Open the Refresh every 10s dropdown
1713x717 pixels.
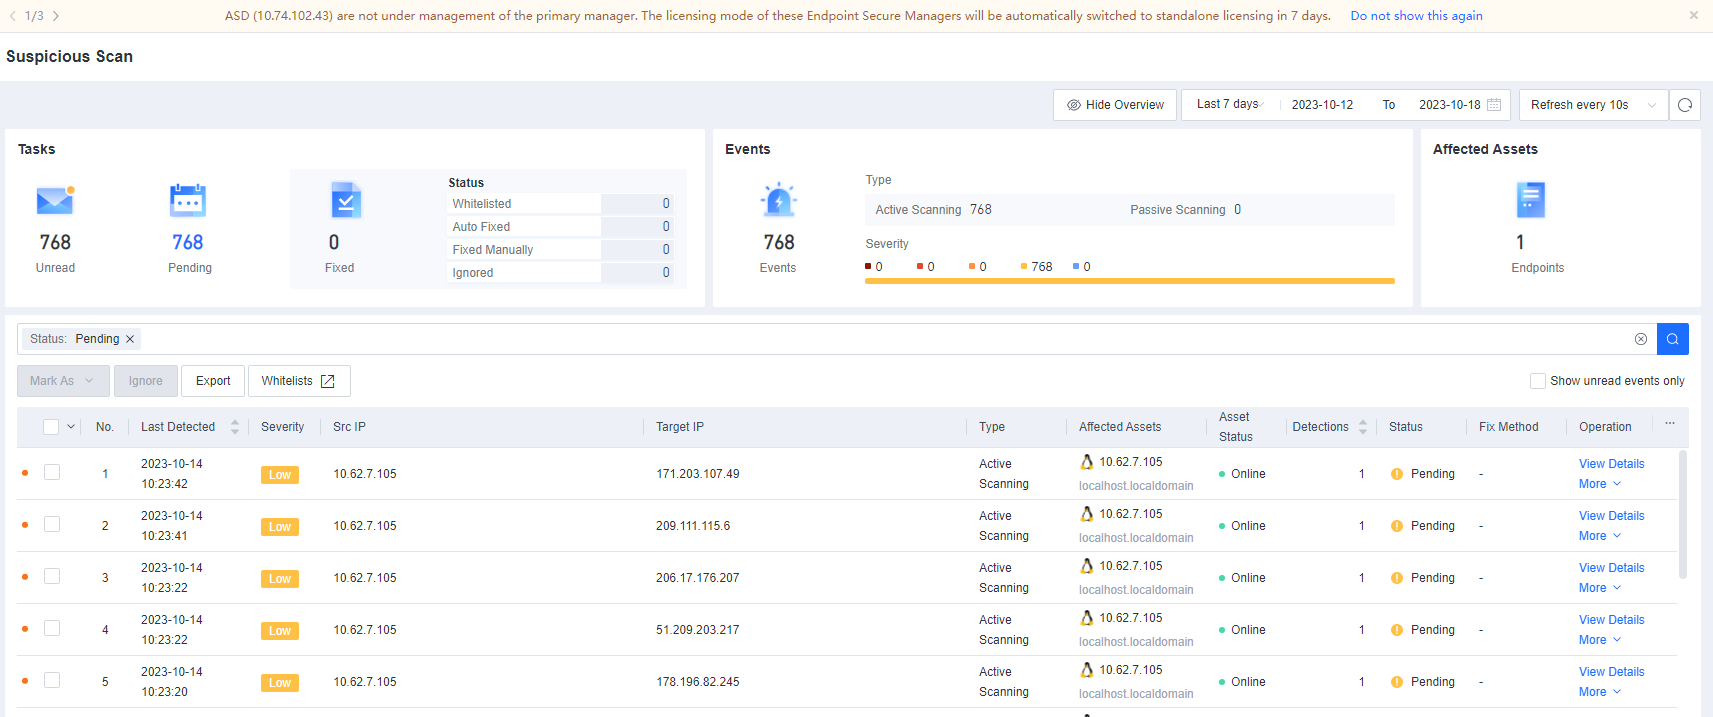pyautogui.click(x=1592, y=105)
